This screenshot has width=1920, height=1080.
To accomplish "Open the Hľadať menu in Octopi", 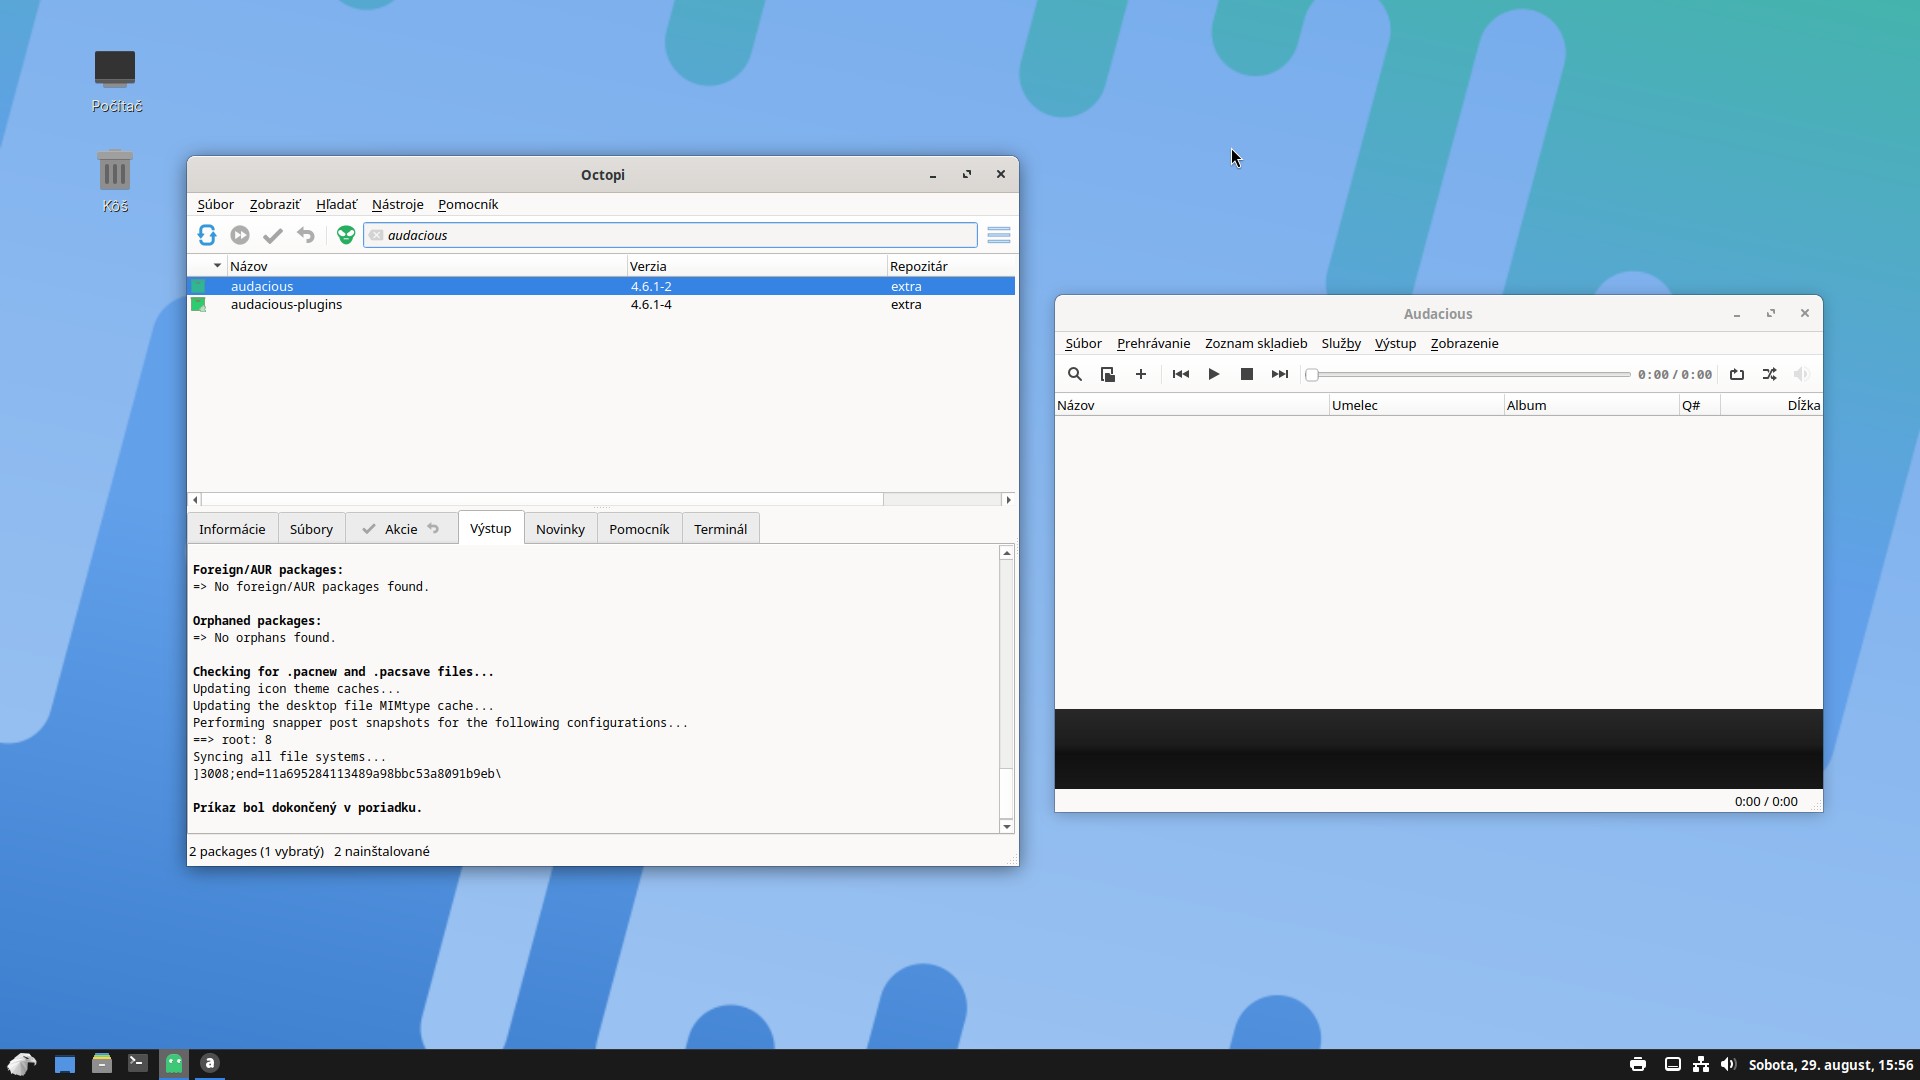I will coord(336,204).
